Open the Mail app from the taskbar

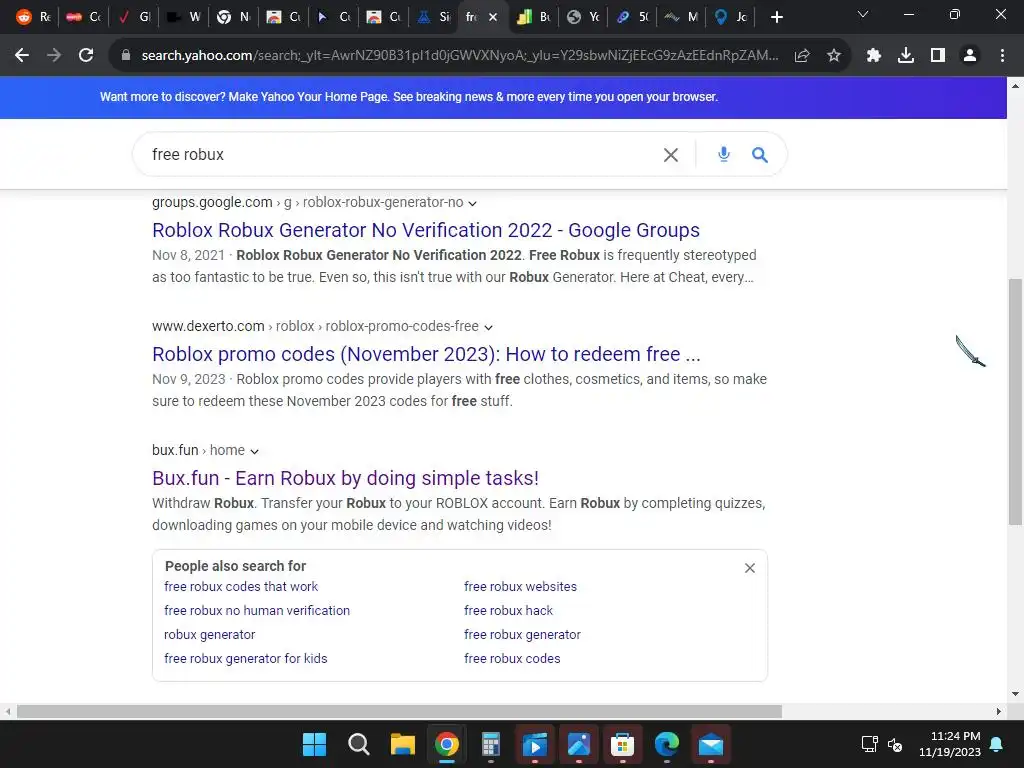(711, 744)
